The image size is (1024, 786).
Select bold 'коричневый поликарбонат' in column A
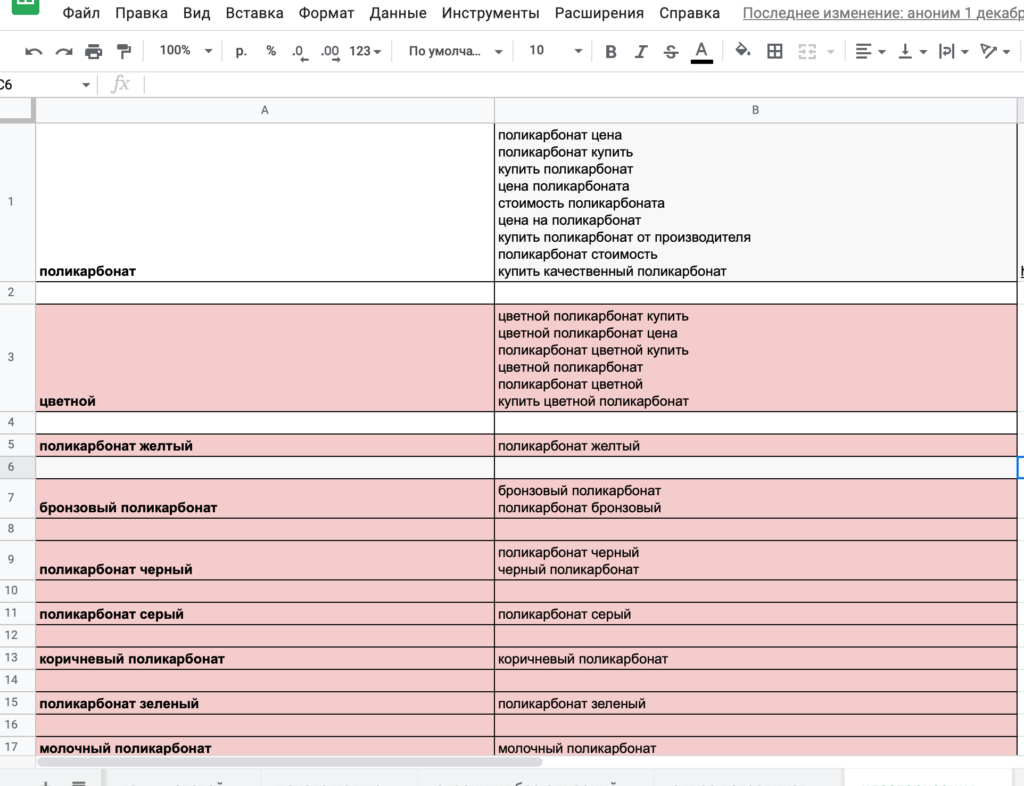coord(264,658)
